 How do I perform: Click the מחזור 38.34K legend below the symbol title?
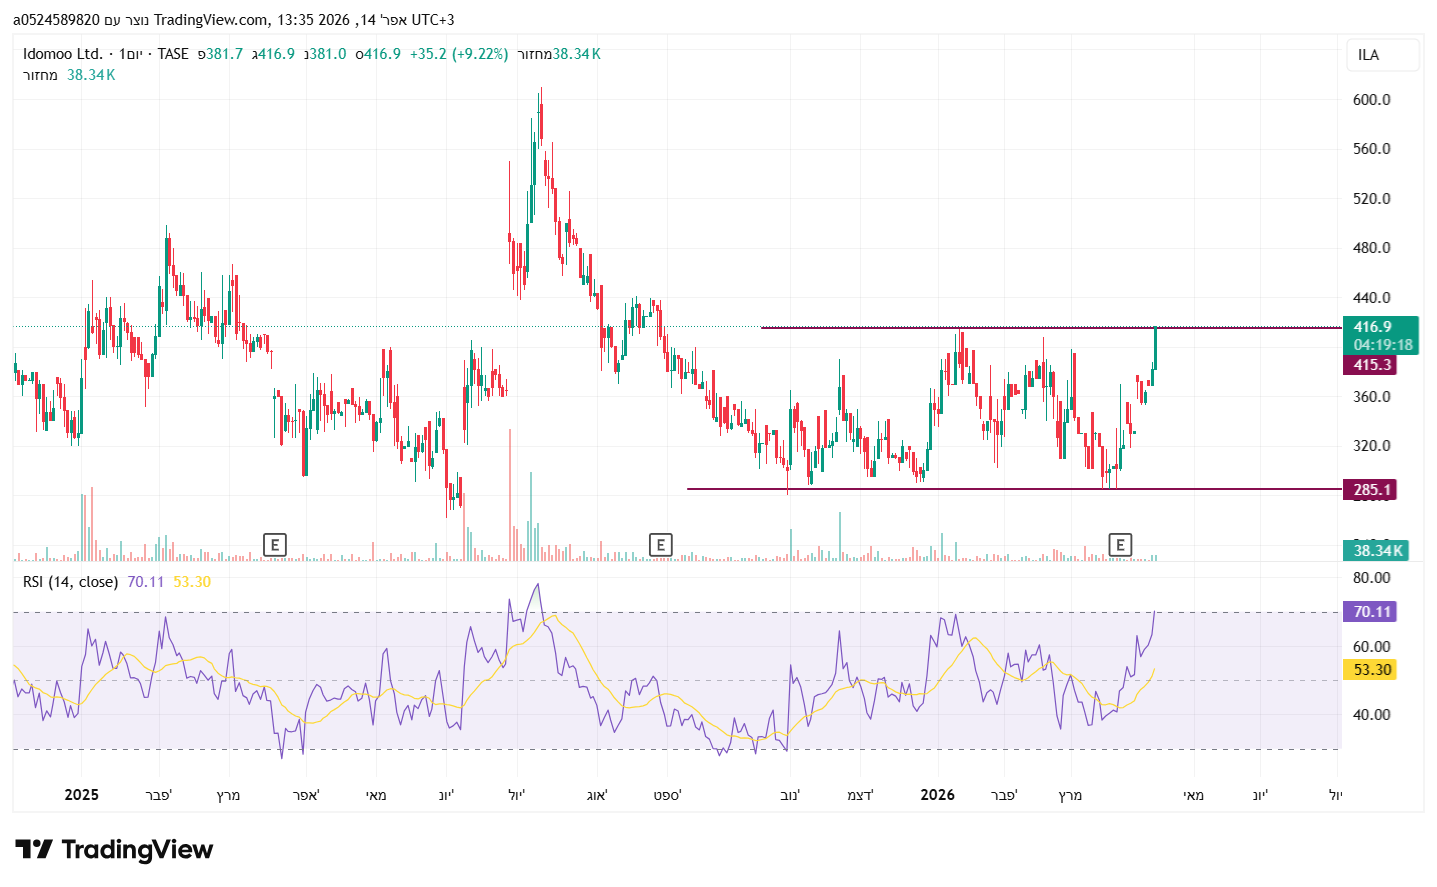pyautogui.click(x=69, y=75)
